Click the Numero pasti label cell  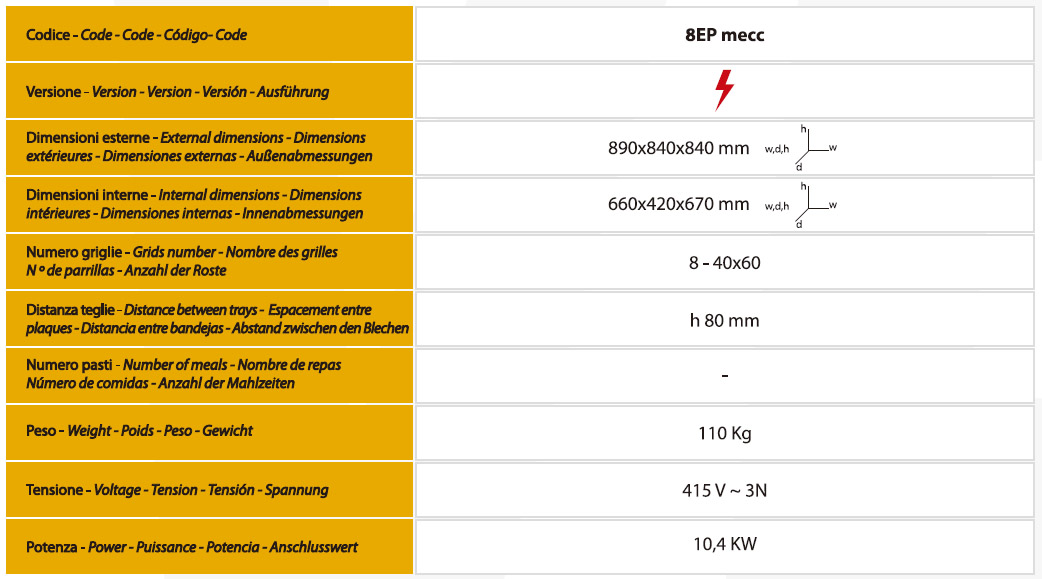pos(207,374)
